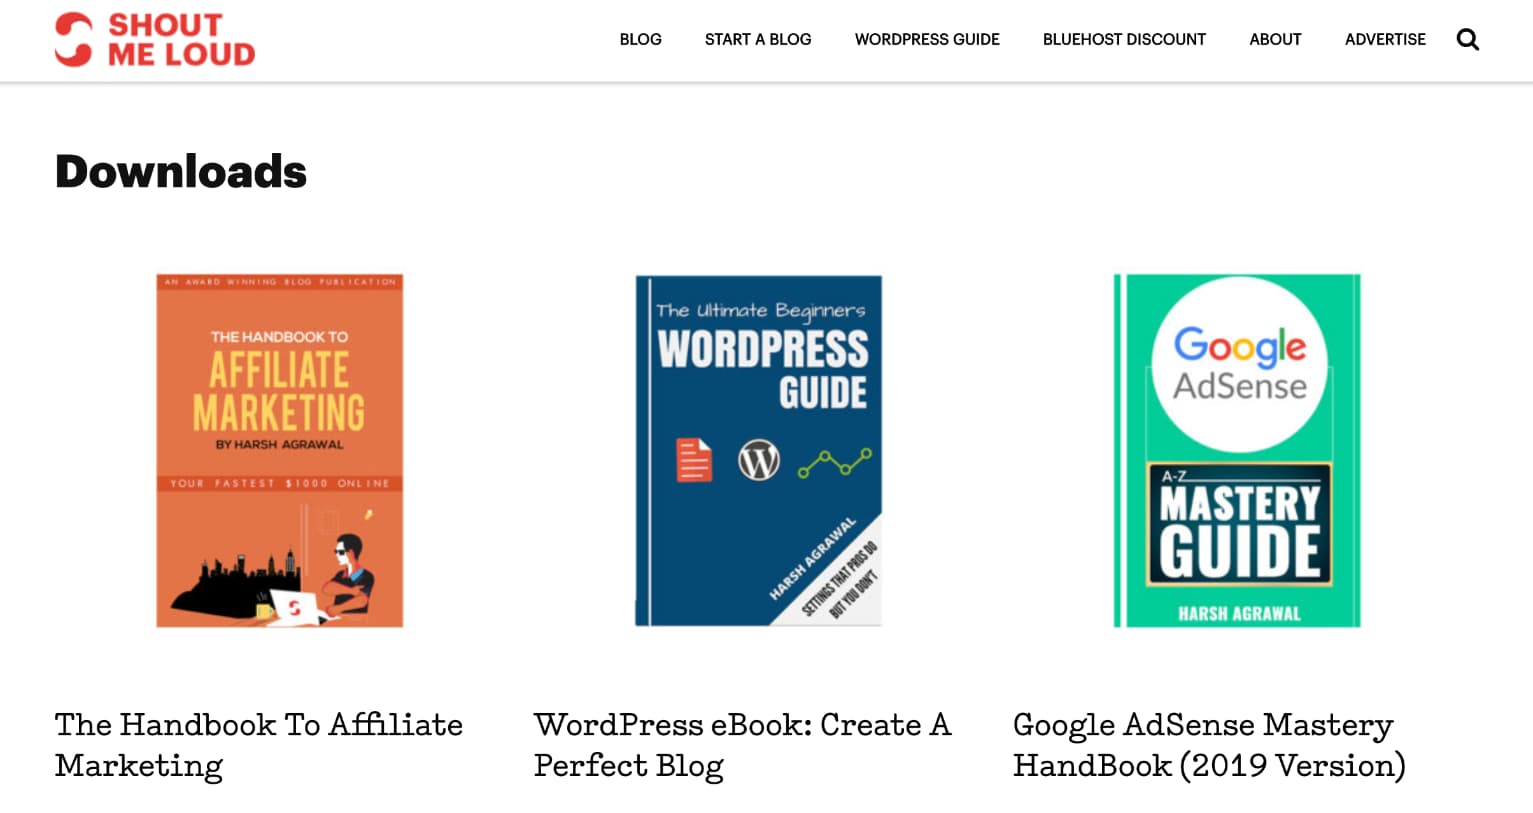Click the Downloads page heading
Image resolution: width=1533 pixels, height=813 pixels.
click(180, 170)
